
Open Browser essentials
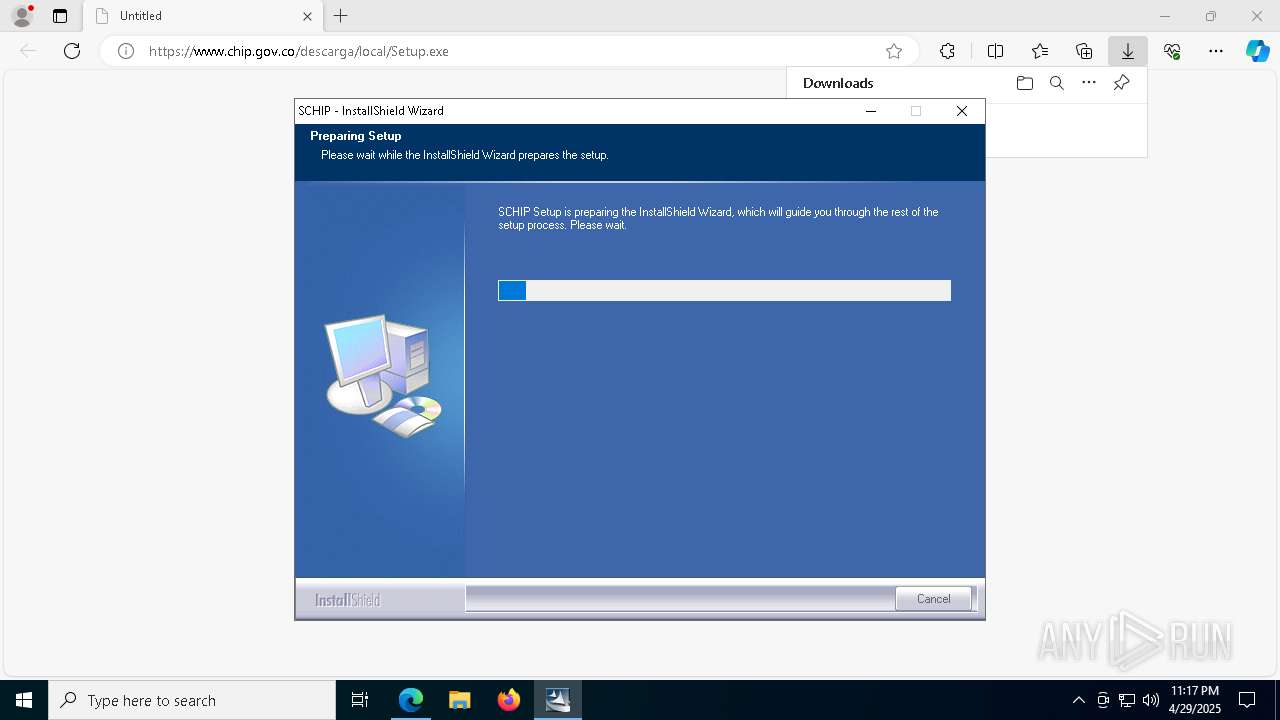click(1172, 51)
